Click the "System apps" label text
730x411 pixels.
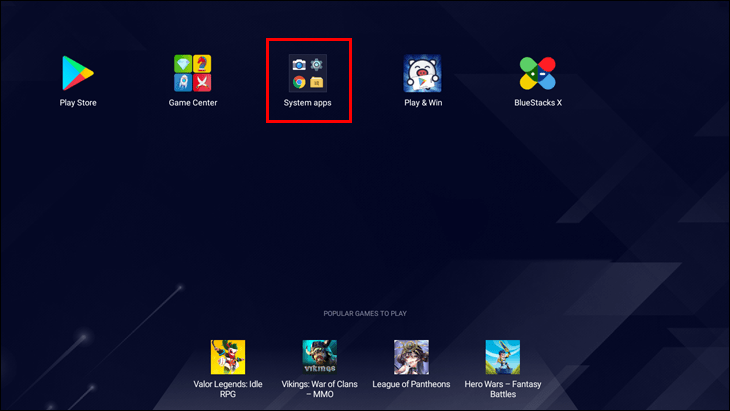tap(308, 103)
